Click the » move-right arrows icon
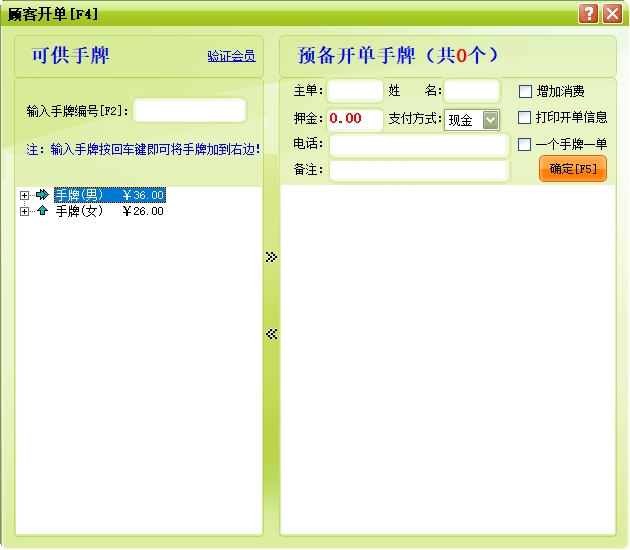 (x=271, y=257)
